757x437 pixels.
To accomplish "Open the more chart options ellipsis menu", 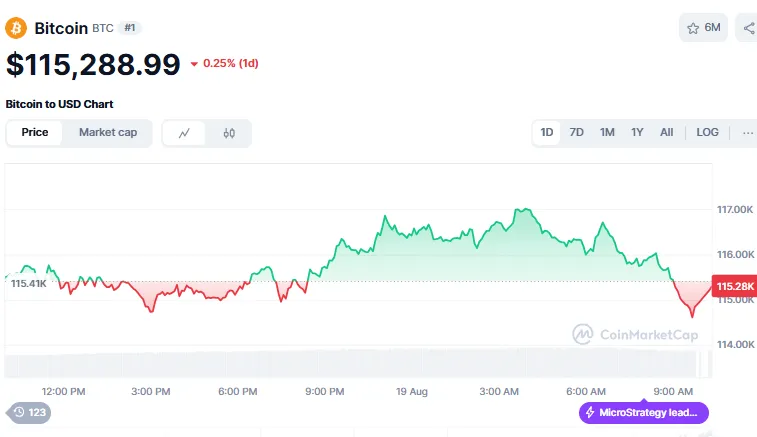I will [x=748, y=132].
